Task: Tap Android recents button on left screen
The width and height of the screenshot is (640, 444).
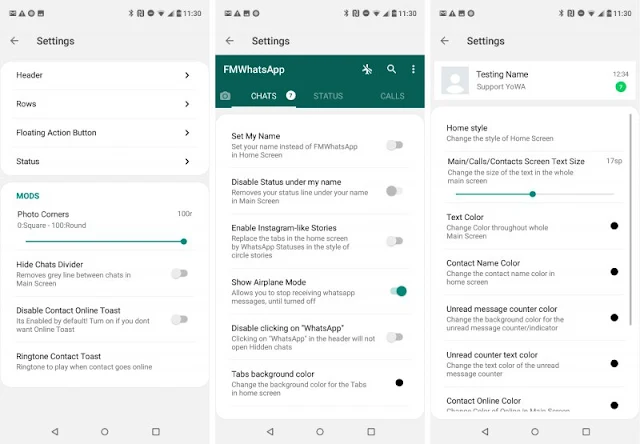Action: pyautogui.click(x=156, y=431)
